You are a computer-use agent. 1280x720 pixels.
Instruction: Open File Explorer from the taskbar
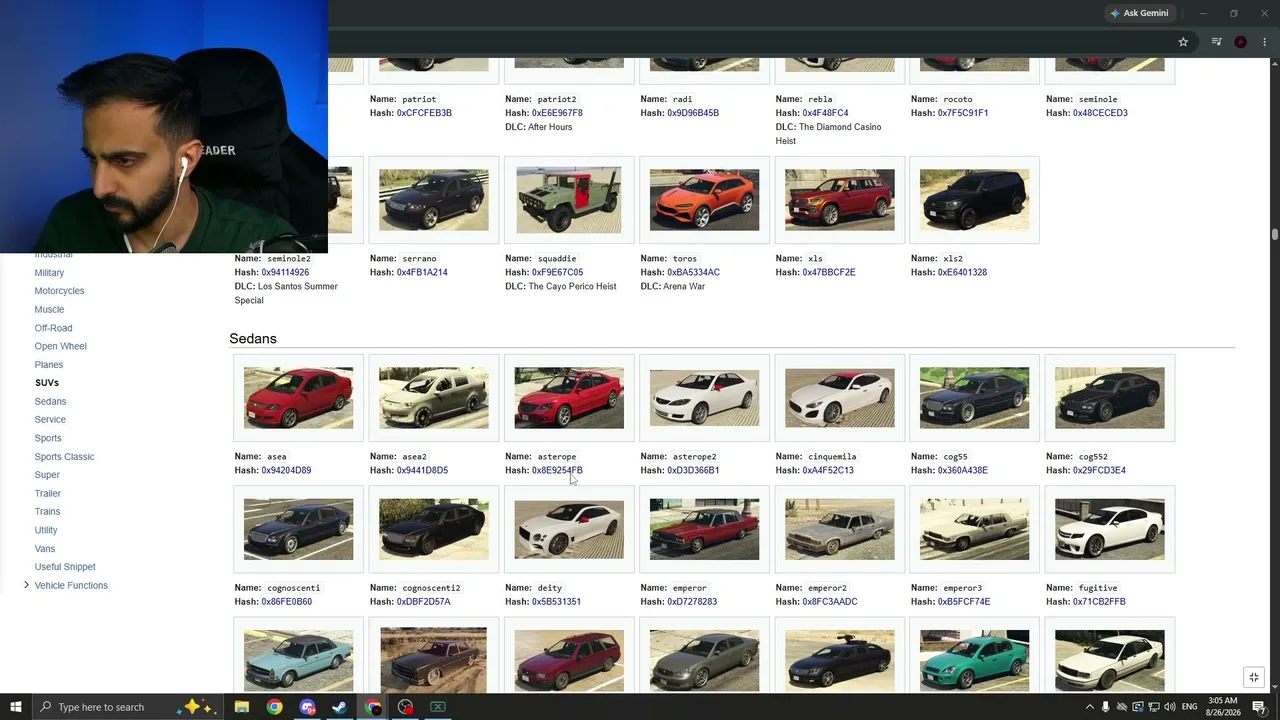(x=242, y=707)
